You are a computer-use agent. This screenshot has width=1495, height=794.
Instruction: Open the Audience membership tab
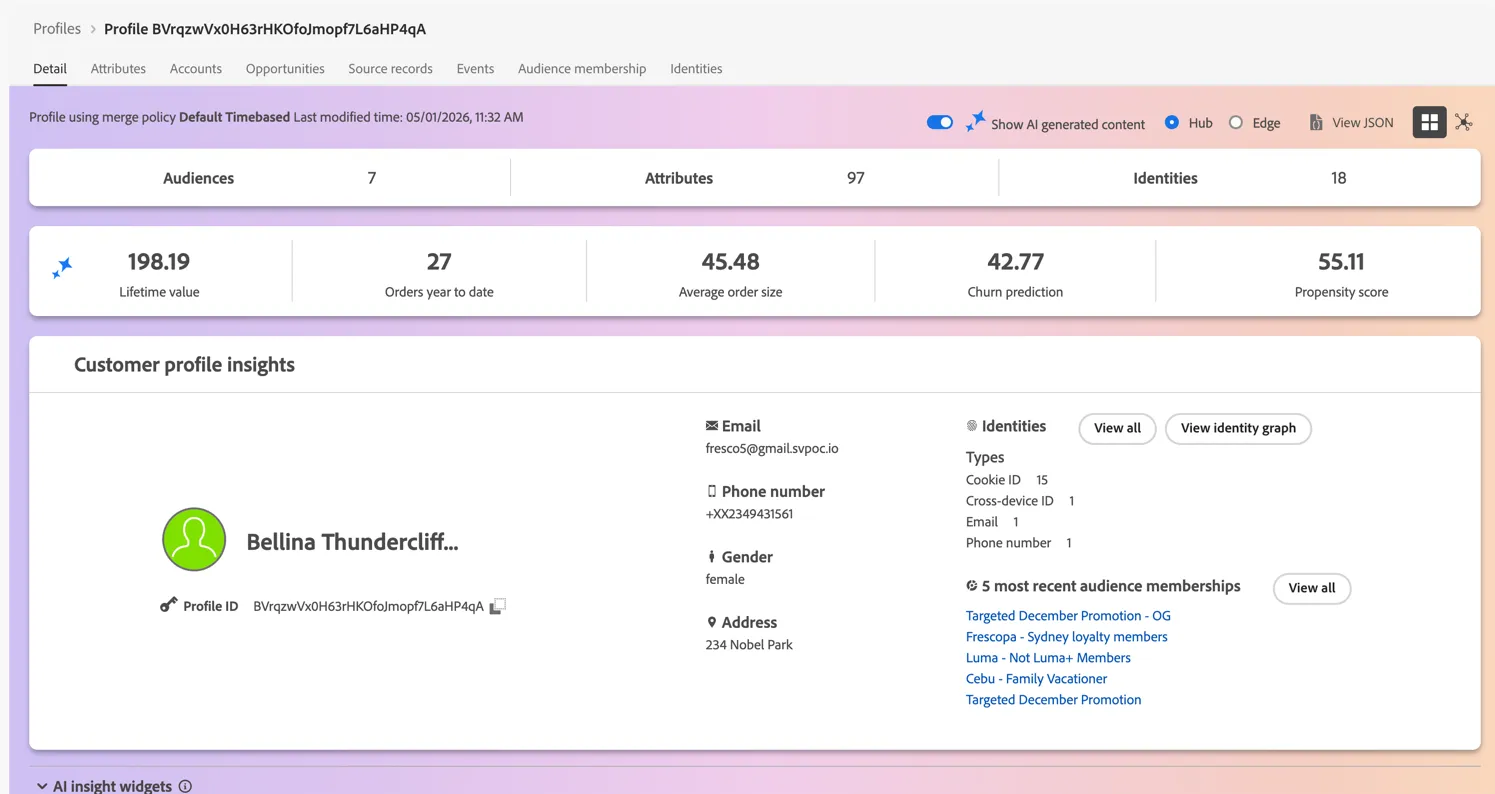(x=582, y=69)
